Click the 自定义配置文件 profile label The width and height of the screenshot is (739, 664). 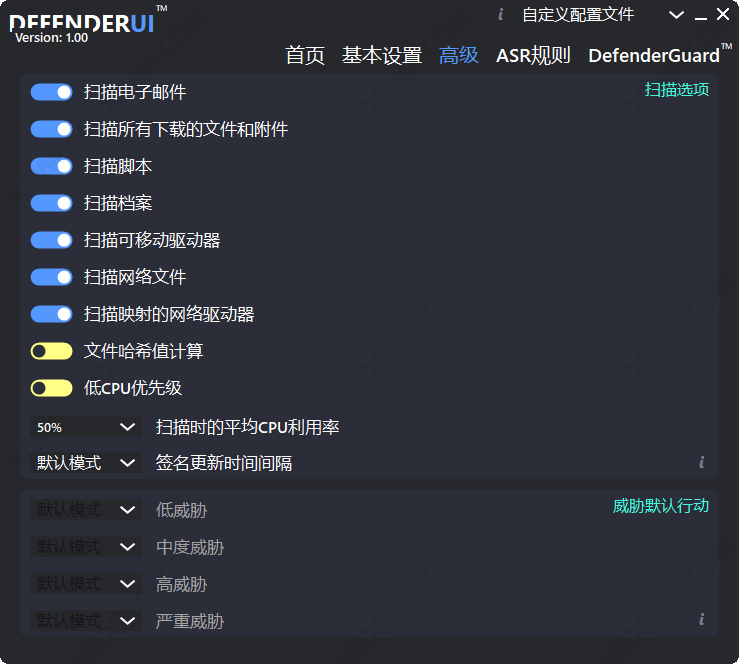(578, 15)
